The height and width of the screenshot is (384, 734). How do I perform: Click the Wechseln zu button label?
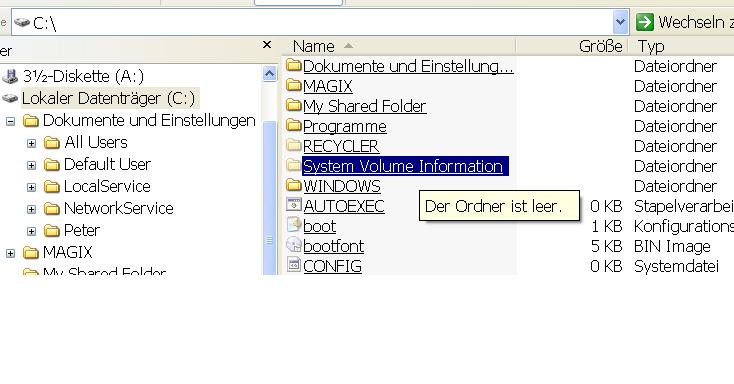coord(696,22)
